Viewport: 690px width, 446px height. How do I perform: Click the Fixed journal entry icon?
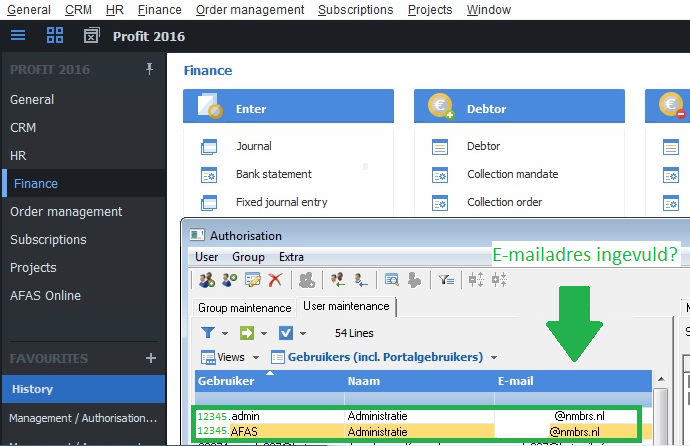click(209, 203)
